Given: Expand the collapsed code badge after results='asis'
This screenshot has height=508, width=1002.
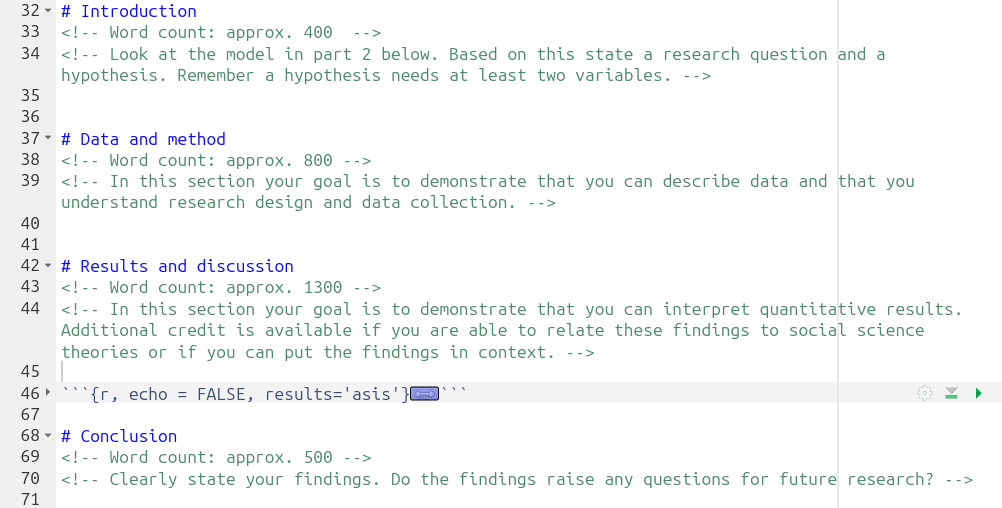Looking at the screenshot, I should (x=424, y=394).
